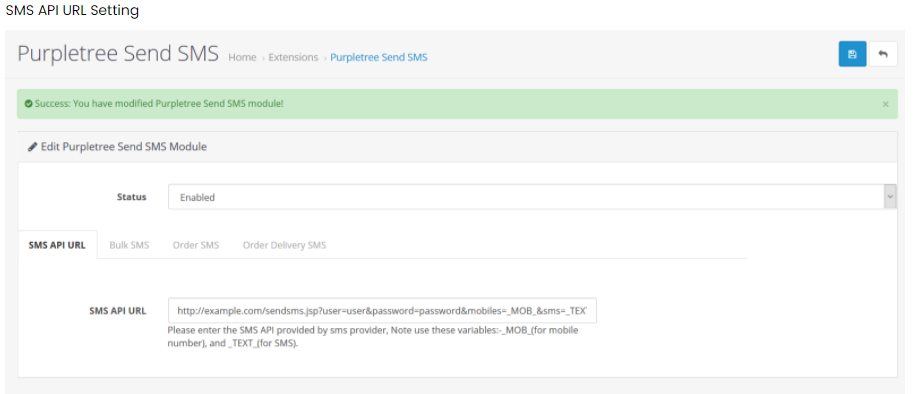Open the Order Delivery SMS tab

pos(284,245)
